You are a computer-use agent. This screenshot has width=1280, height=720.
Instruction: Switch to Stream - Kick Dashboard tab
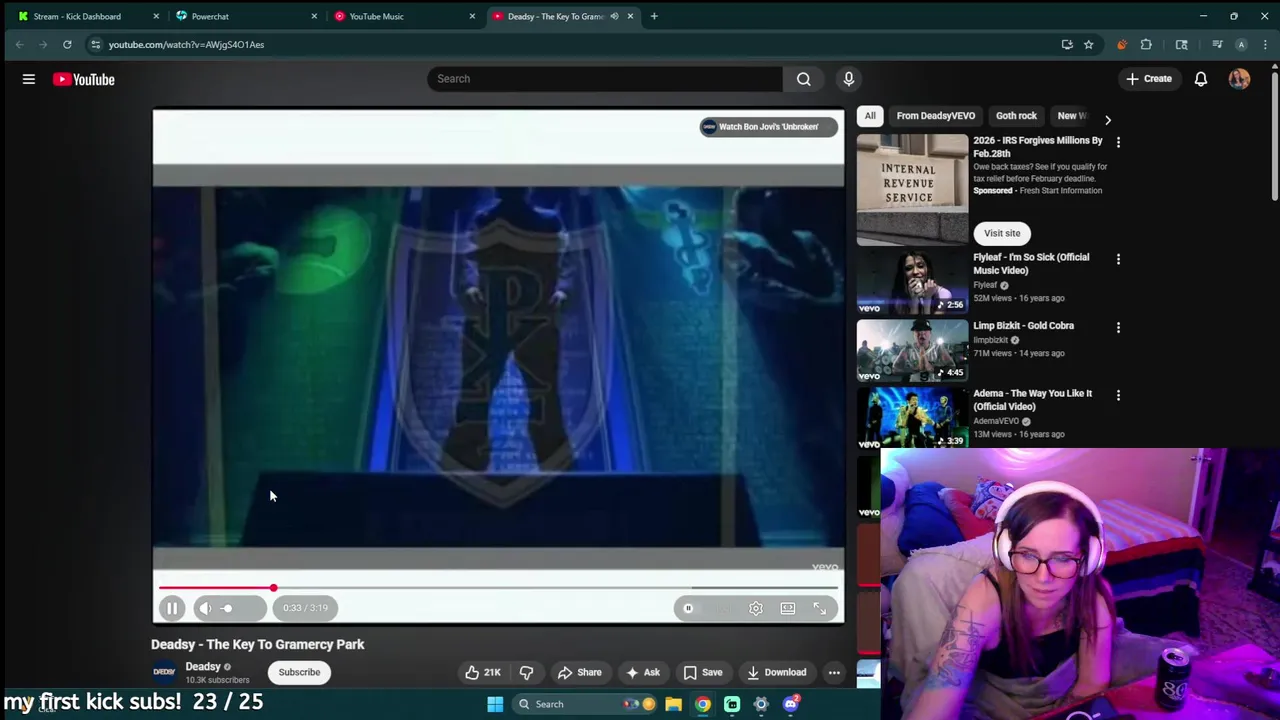point(77,16)
